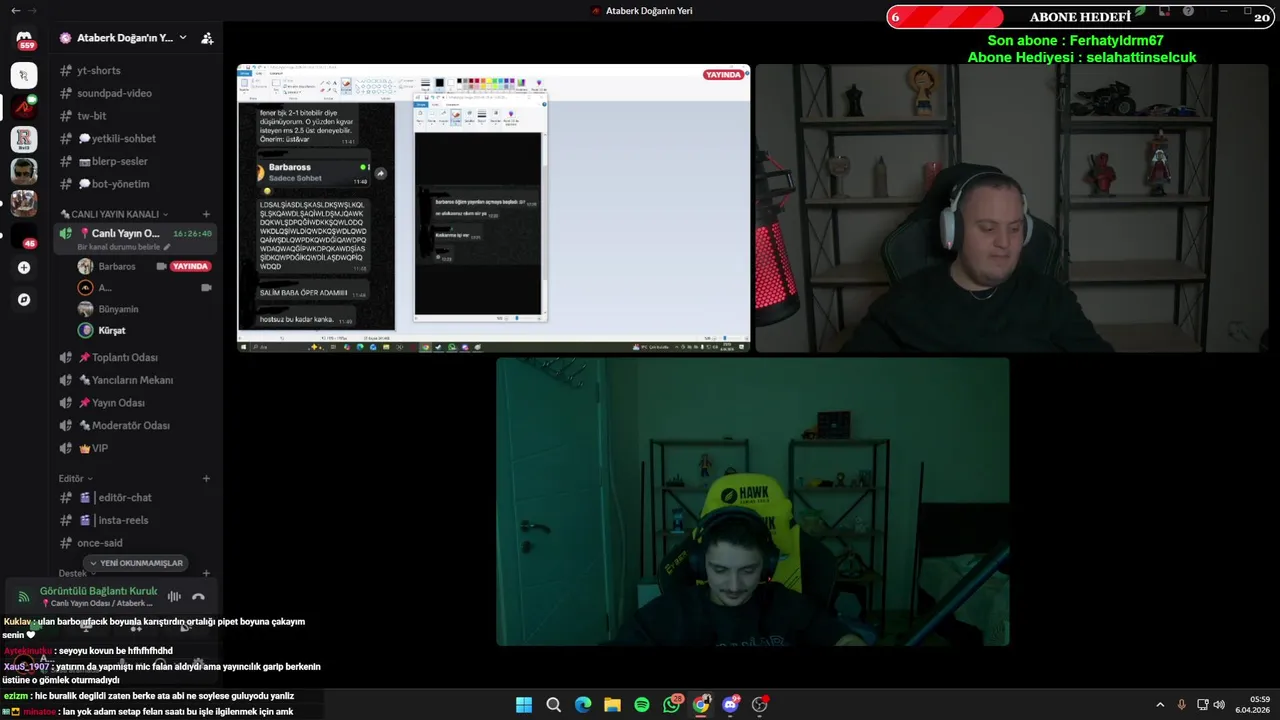Click top-right webcam tile with headphones man
The width and height of the screenshot is (1280, 720).
1011,208
